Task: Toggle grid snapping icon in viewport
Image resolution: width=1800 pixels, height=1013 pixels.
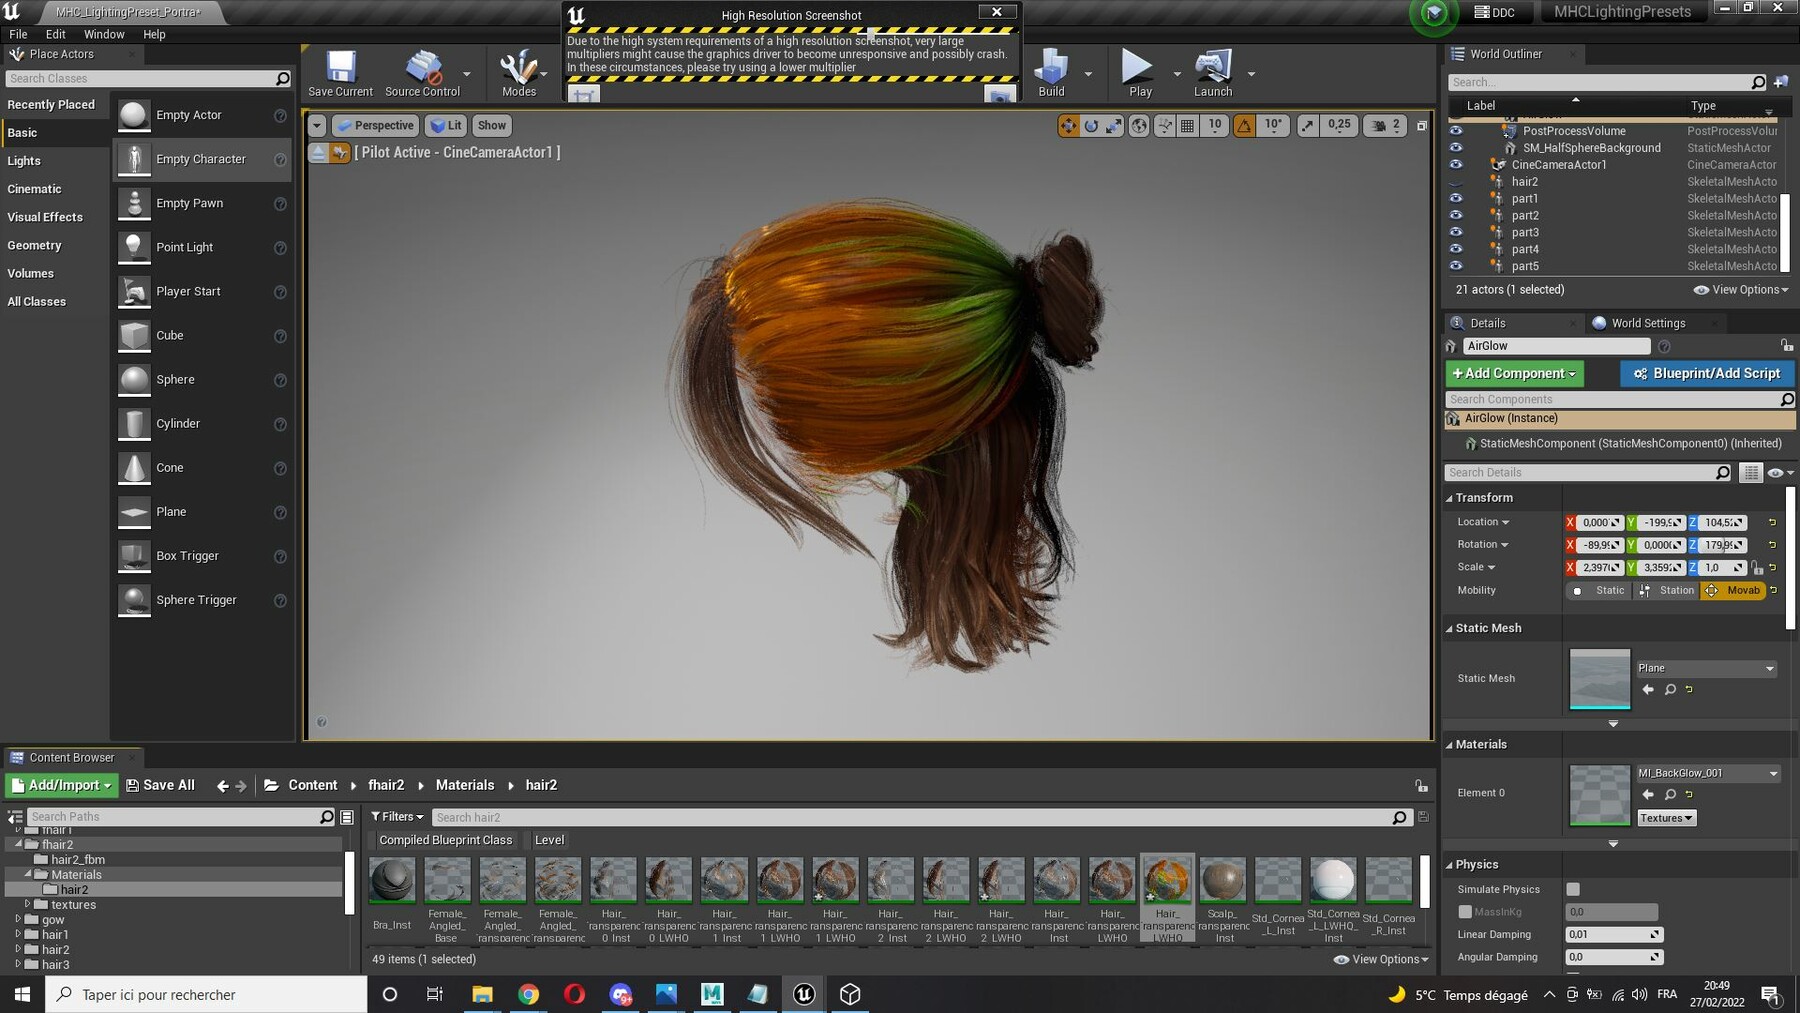Action: [x=1187, y=125]
